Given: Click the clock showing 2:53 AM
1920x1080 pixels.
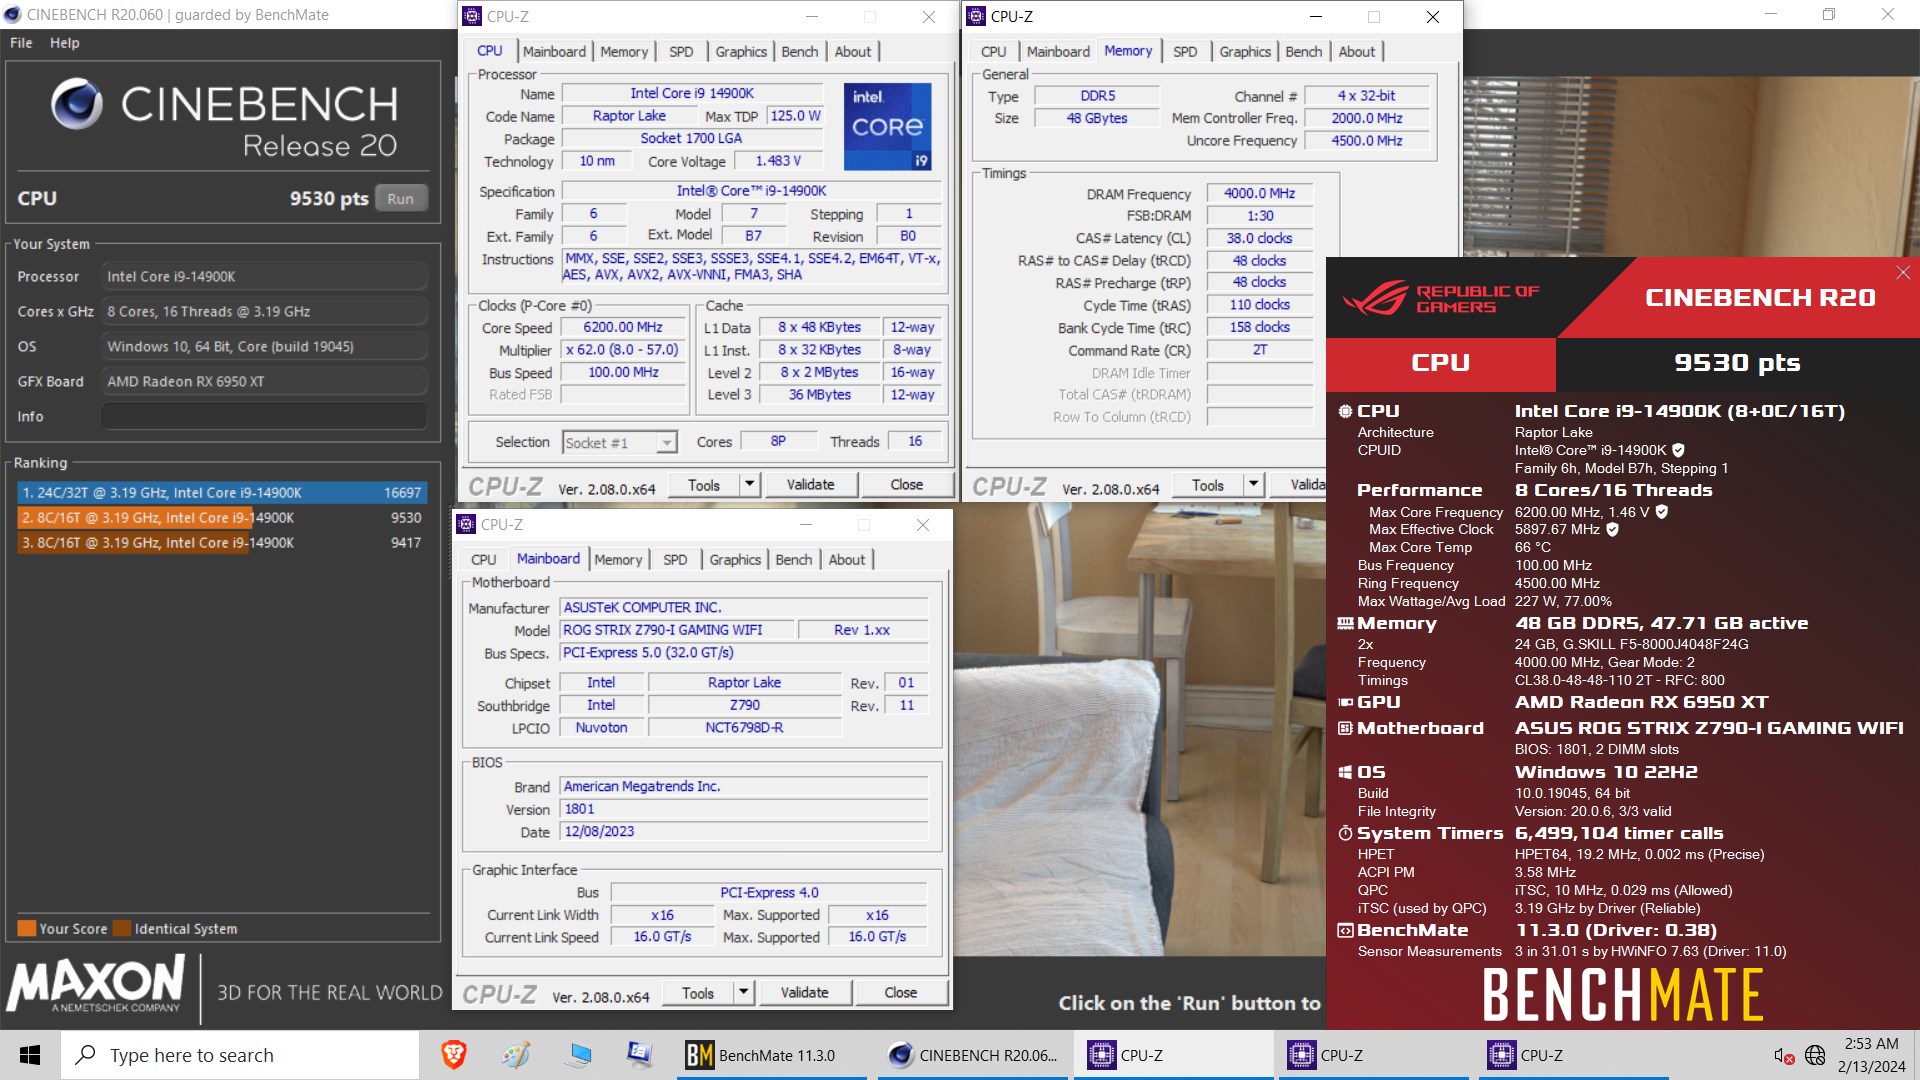Looking at the screenshot, I should click(x=1871, y=1044).
